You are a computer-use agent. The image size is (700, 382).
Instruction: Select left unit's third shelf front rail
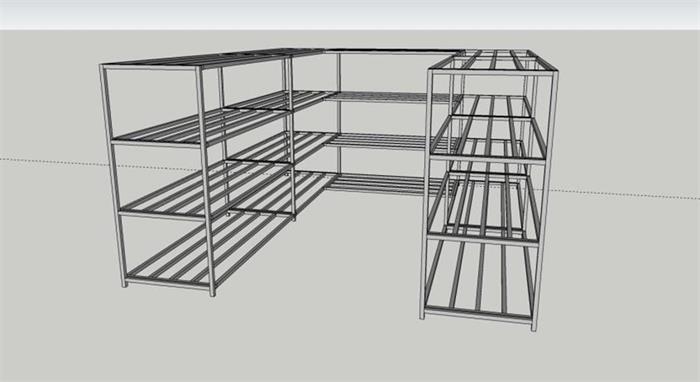pyautogui.click(x=164, y=215)
